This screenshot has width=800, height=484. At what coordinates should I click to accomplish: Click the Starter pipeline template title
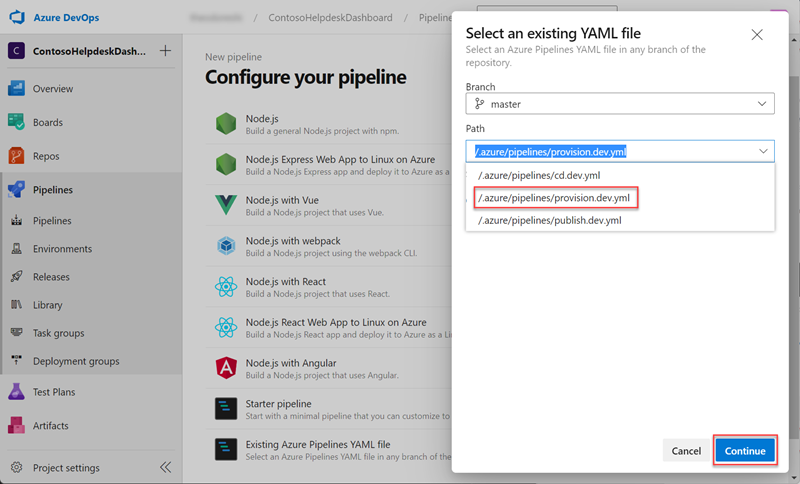click(278, 403)
